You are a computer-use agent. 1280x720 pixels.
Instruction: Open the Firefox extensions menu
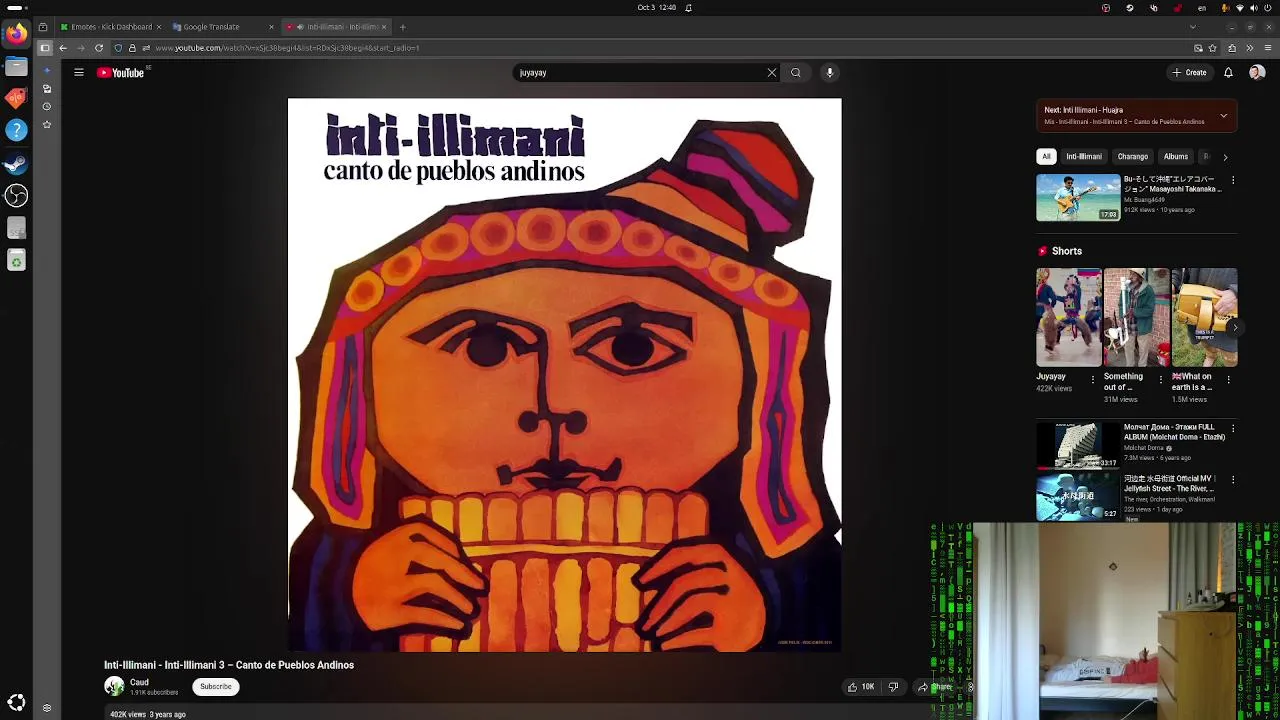(x=1232, y=48)
